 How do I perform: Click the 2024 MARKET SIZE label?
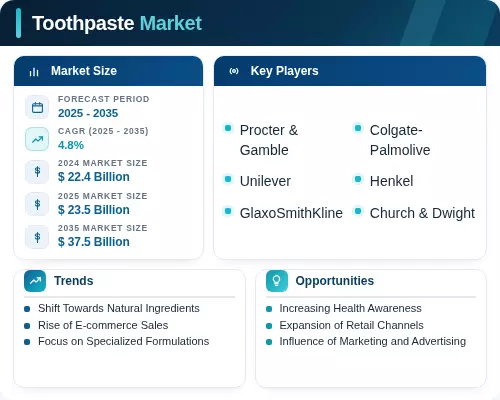[103, 163]
